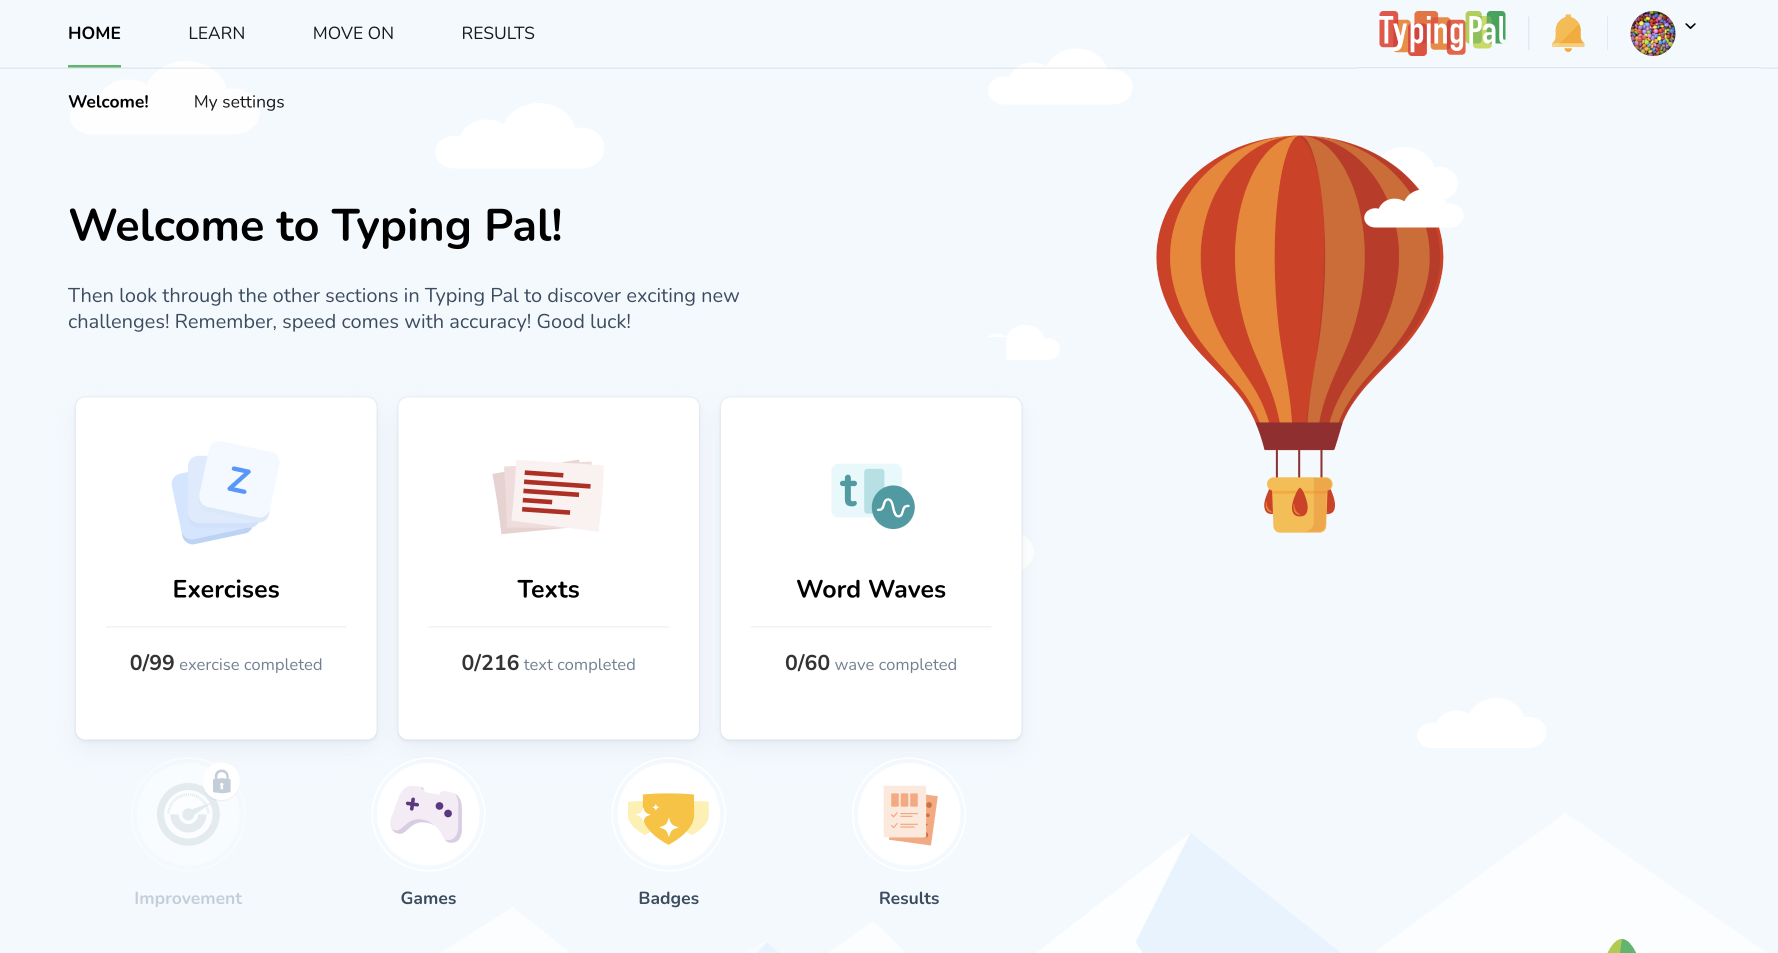Screen dimensions: 1778x953
Task: Open the MOVE ON menu
Action: 353,33
